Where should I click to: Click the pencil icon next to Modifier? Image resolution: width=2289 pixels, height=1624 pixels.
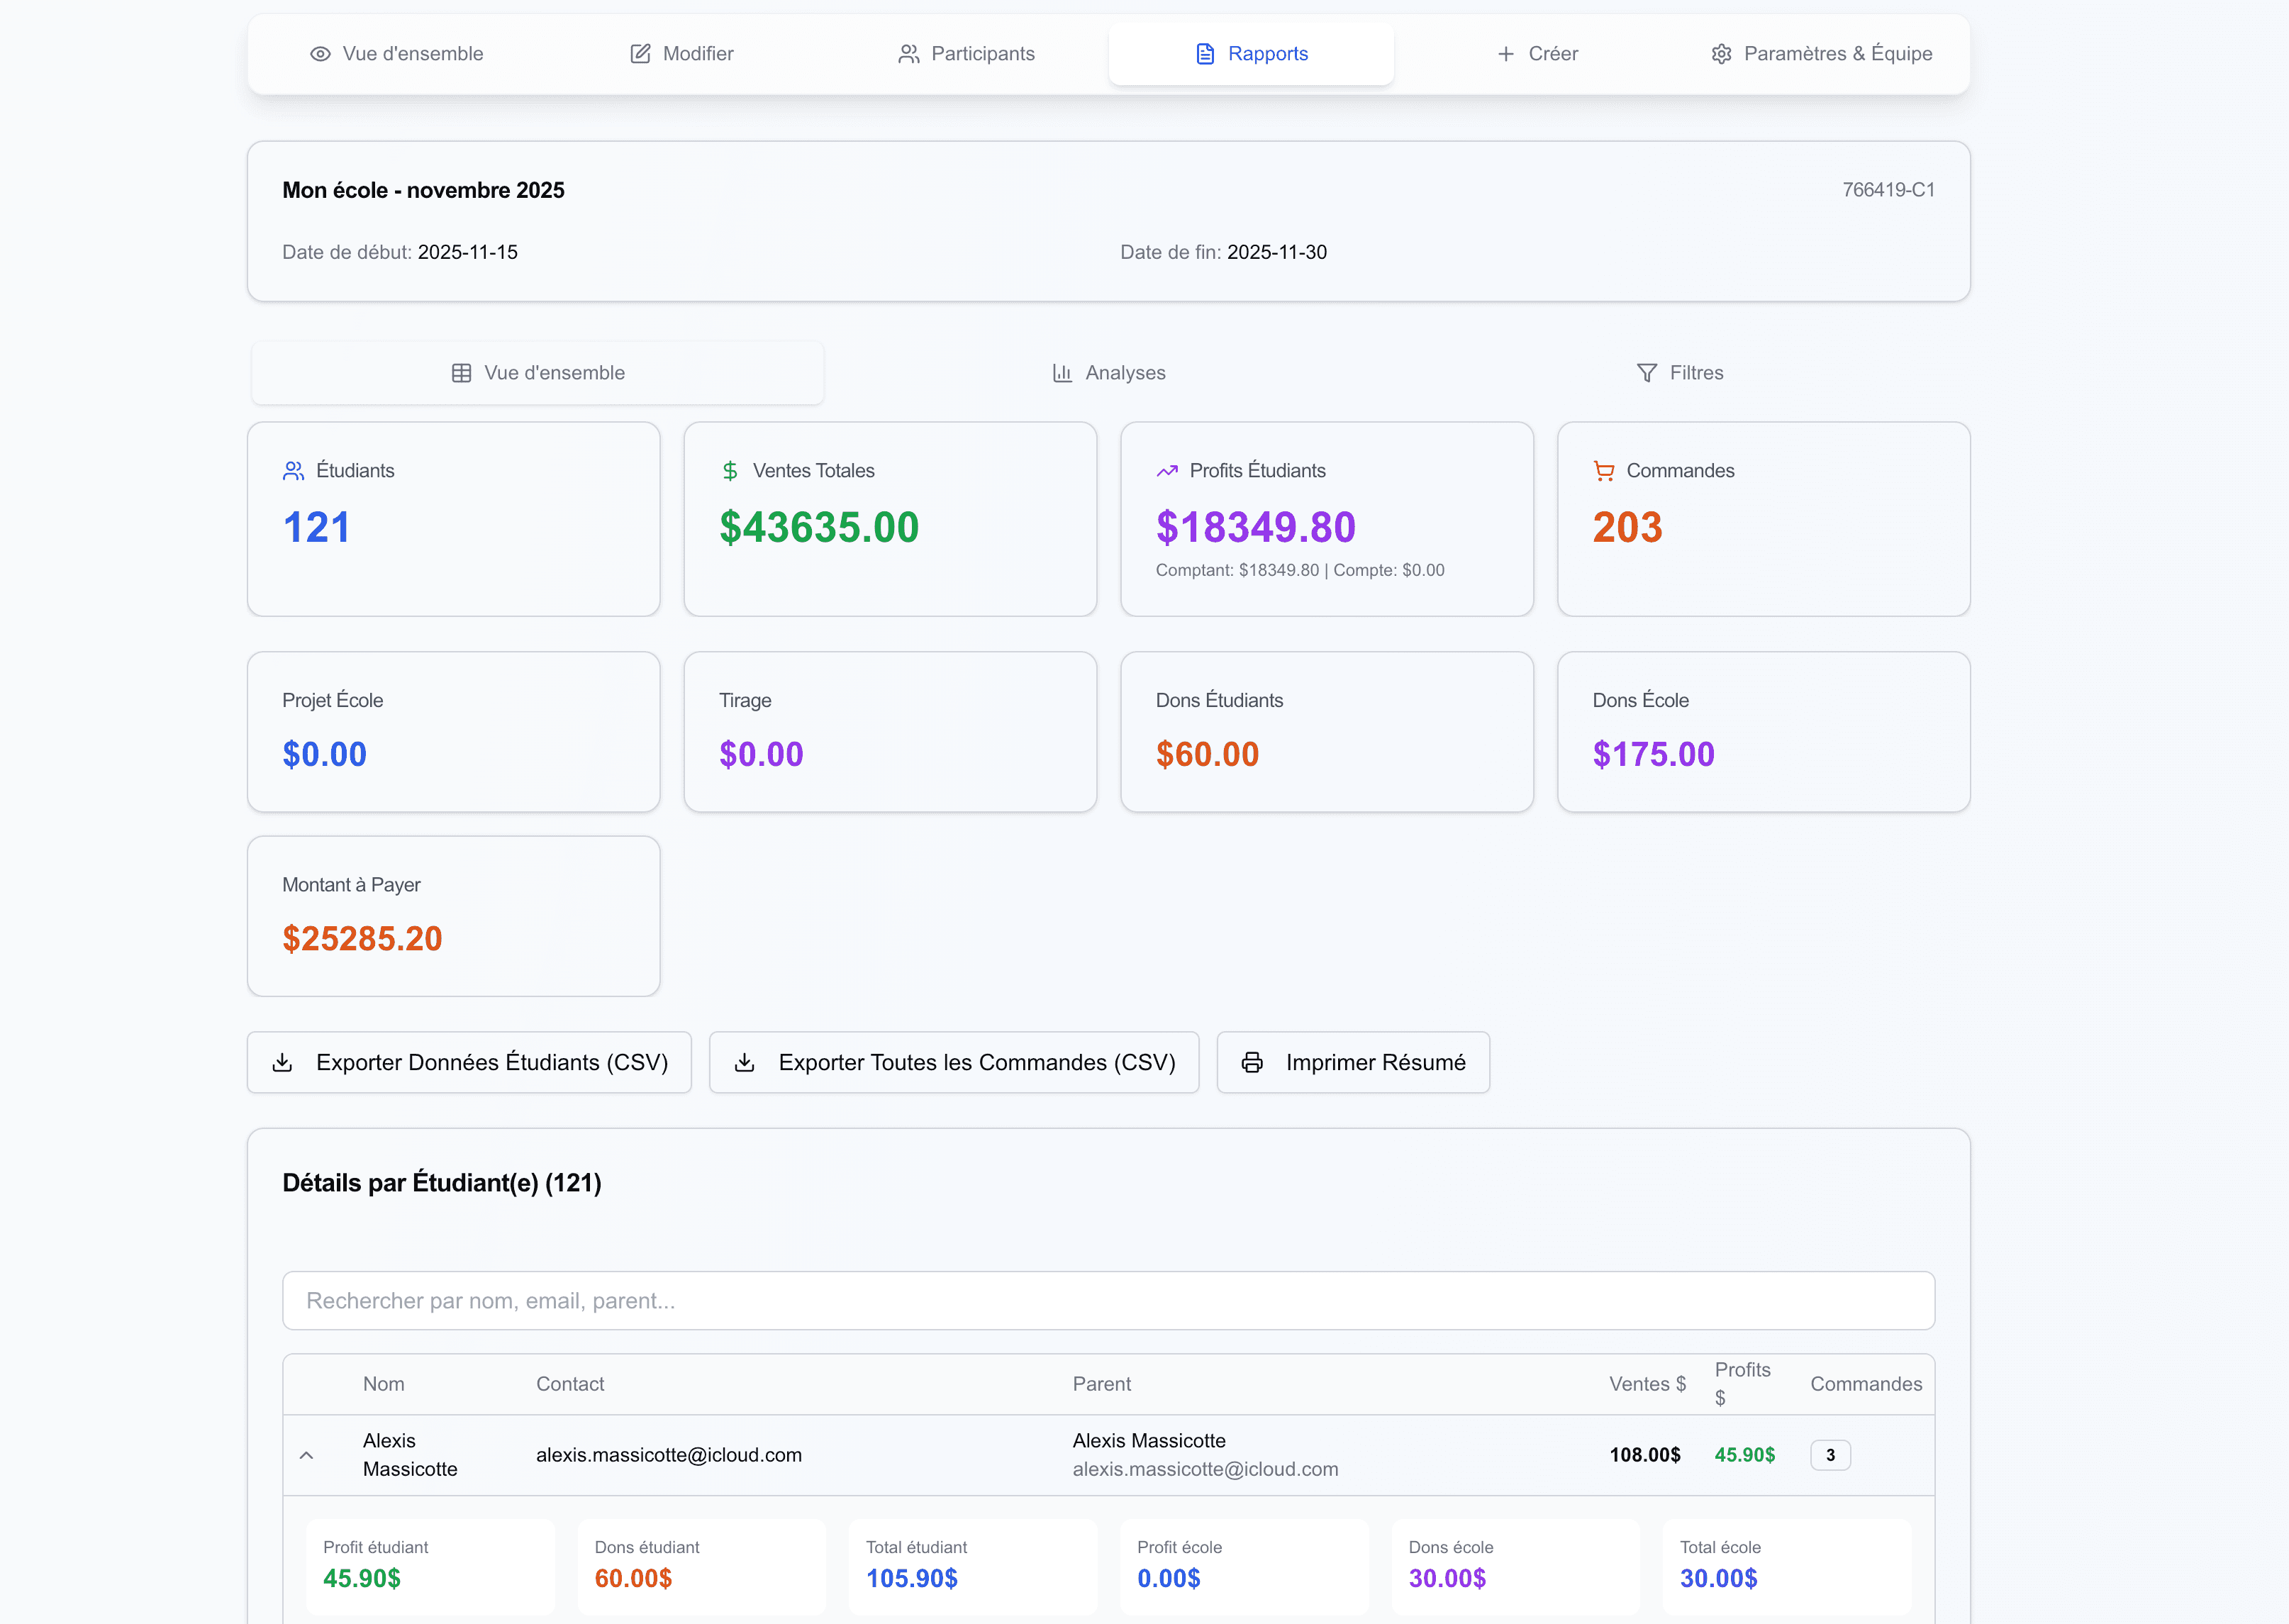click(640, 54)
